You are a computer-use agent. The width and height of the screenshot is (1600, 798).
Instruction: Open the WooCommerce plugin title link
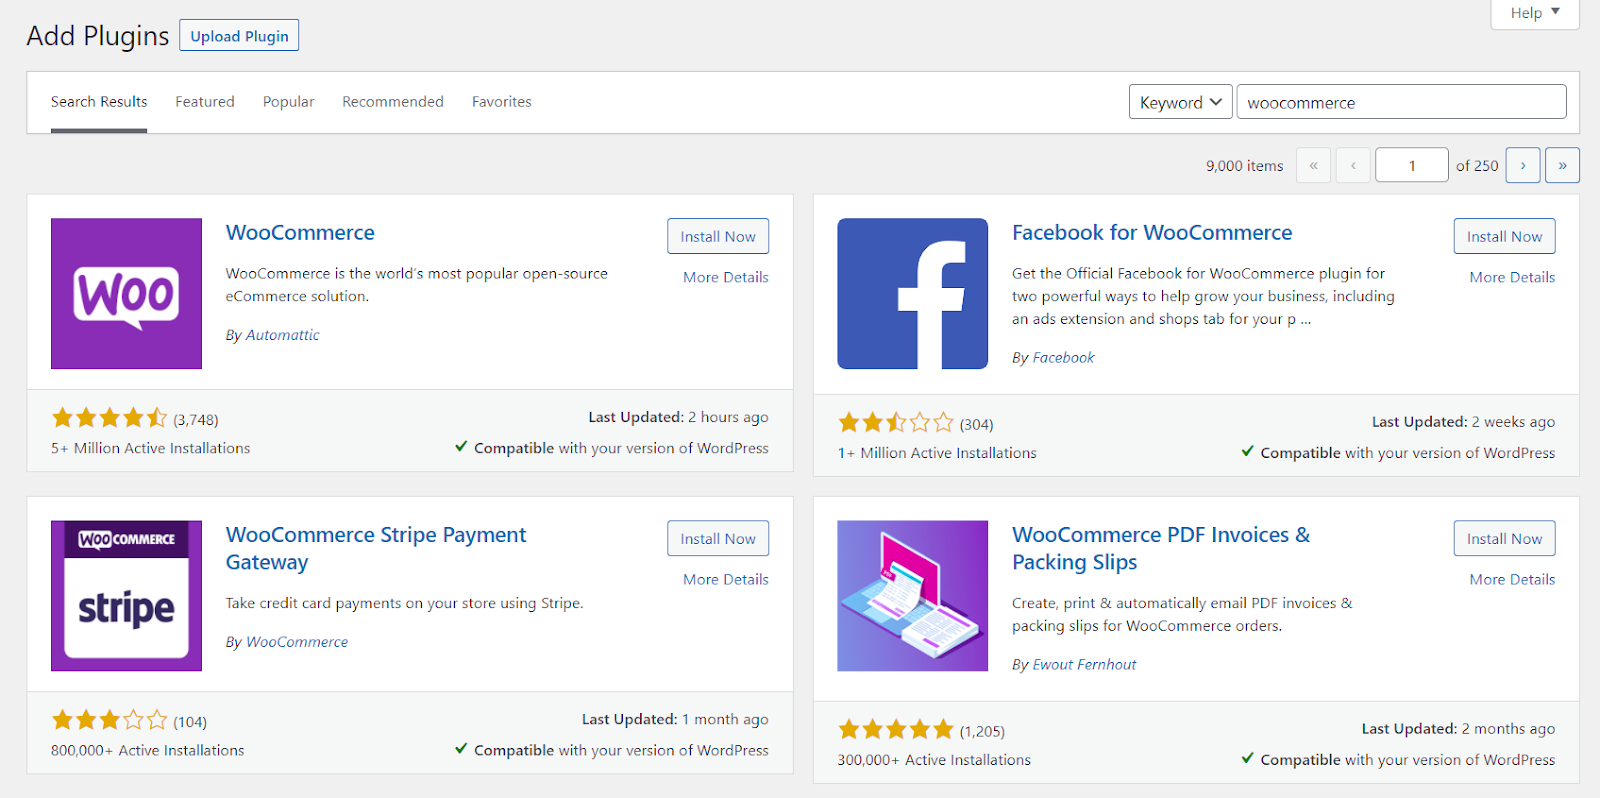[x=300, y=232]
